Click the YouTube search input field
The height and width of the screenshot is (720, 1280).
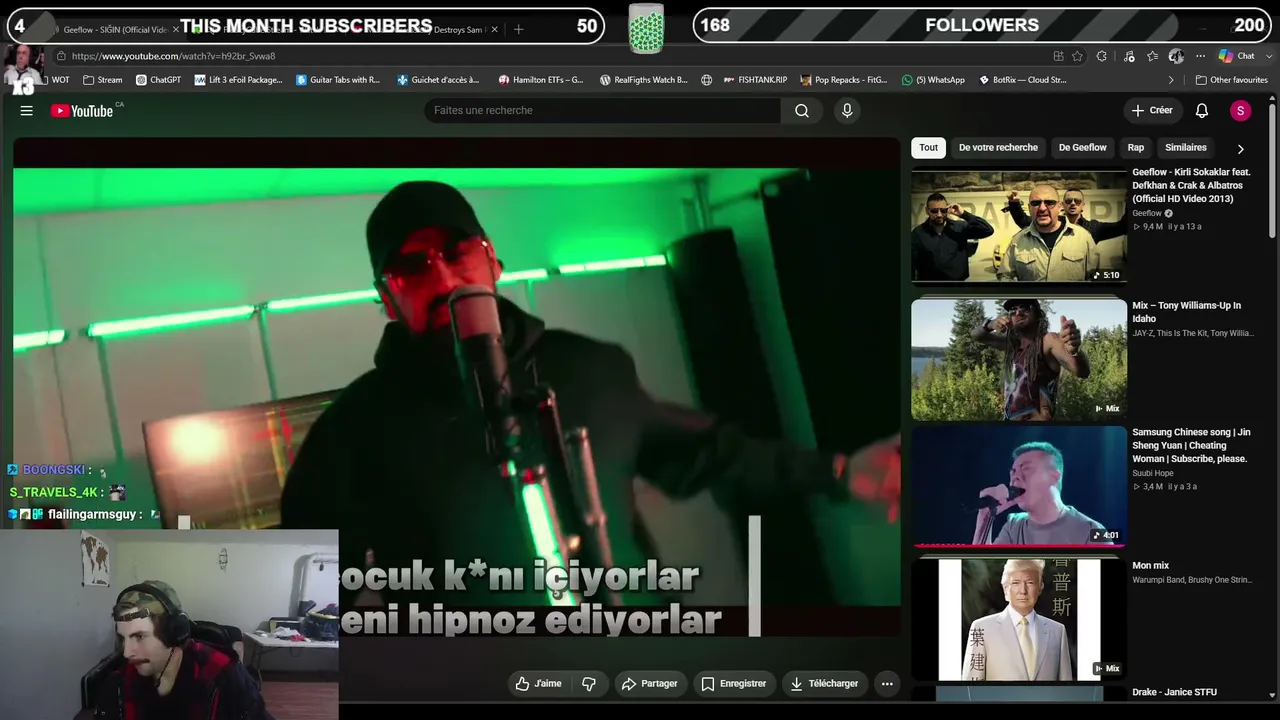pos(603,111)
